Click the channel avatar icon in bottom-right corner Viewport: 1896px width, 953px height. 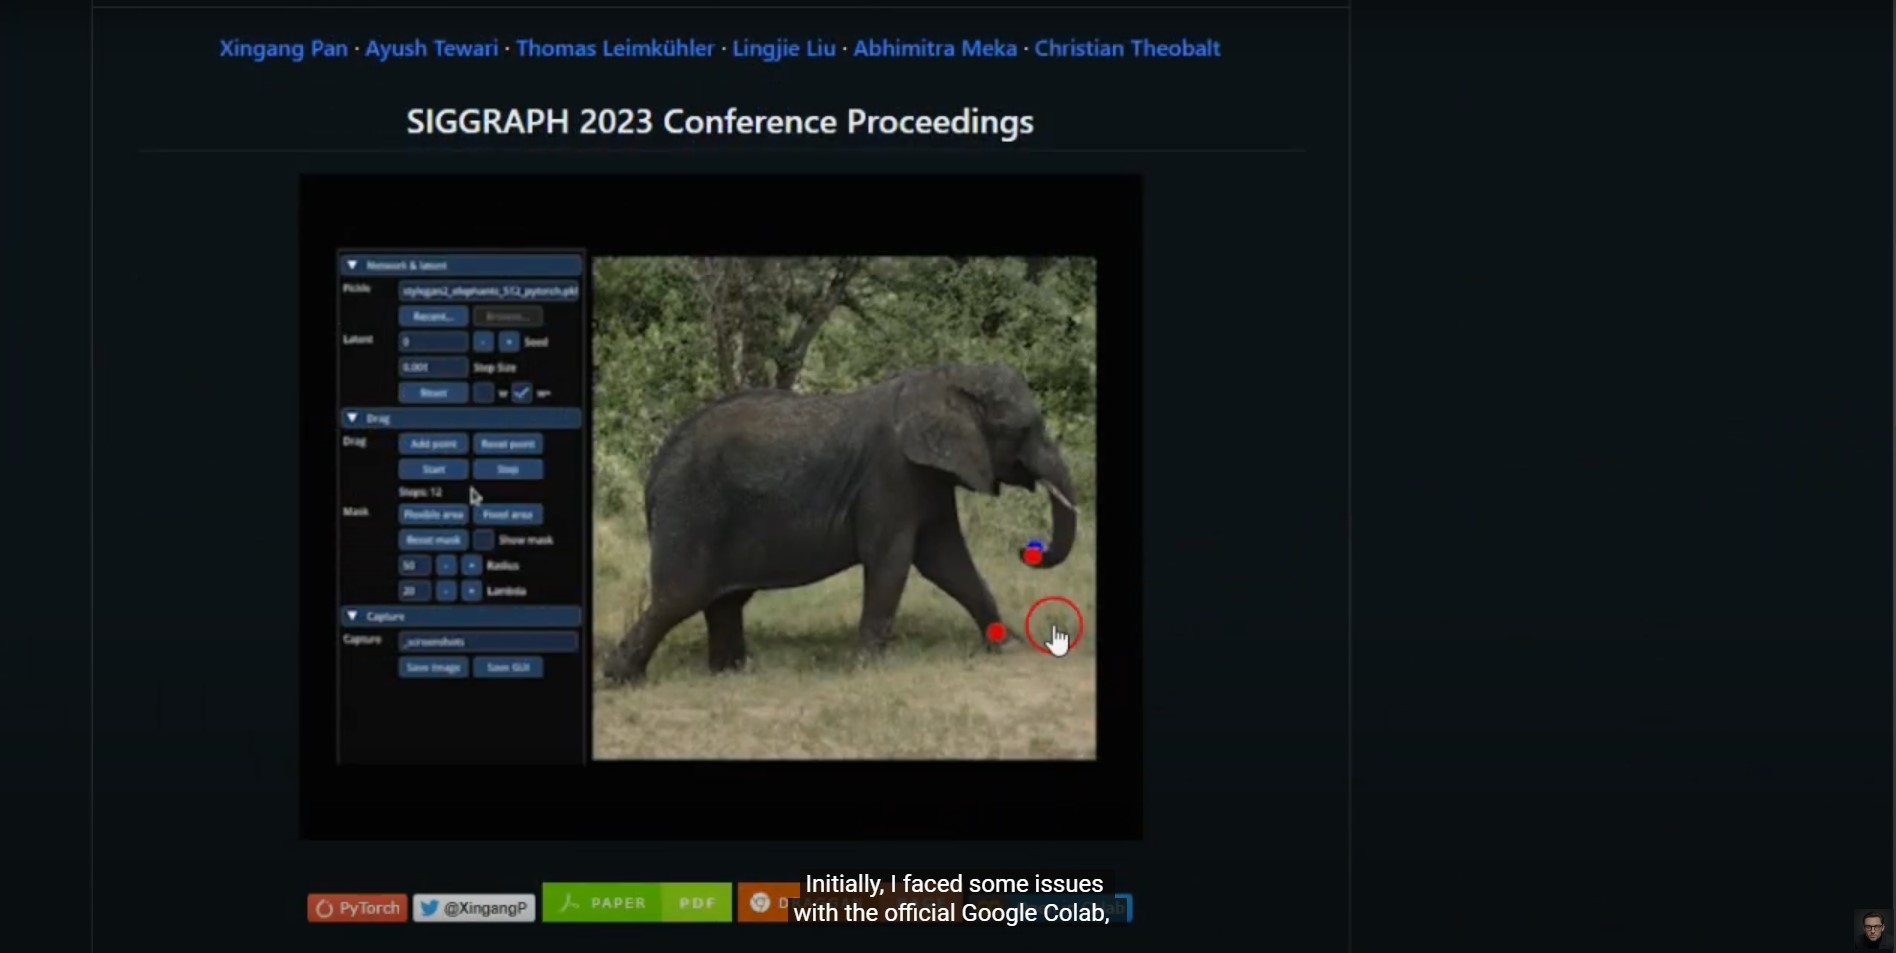pos(1872,928)
